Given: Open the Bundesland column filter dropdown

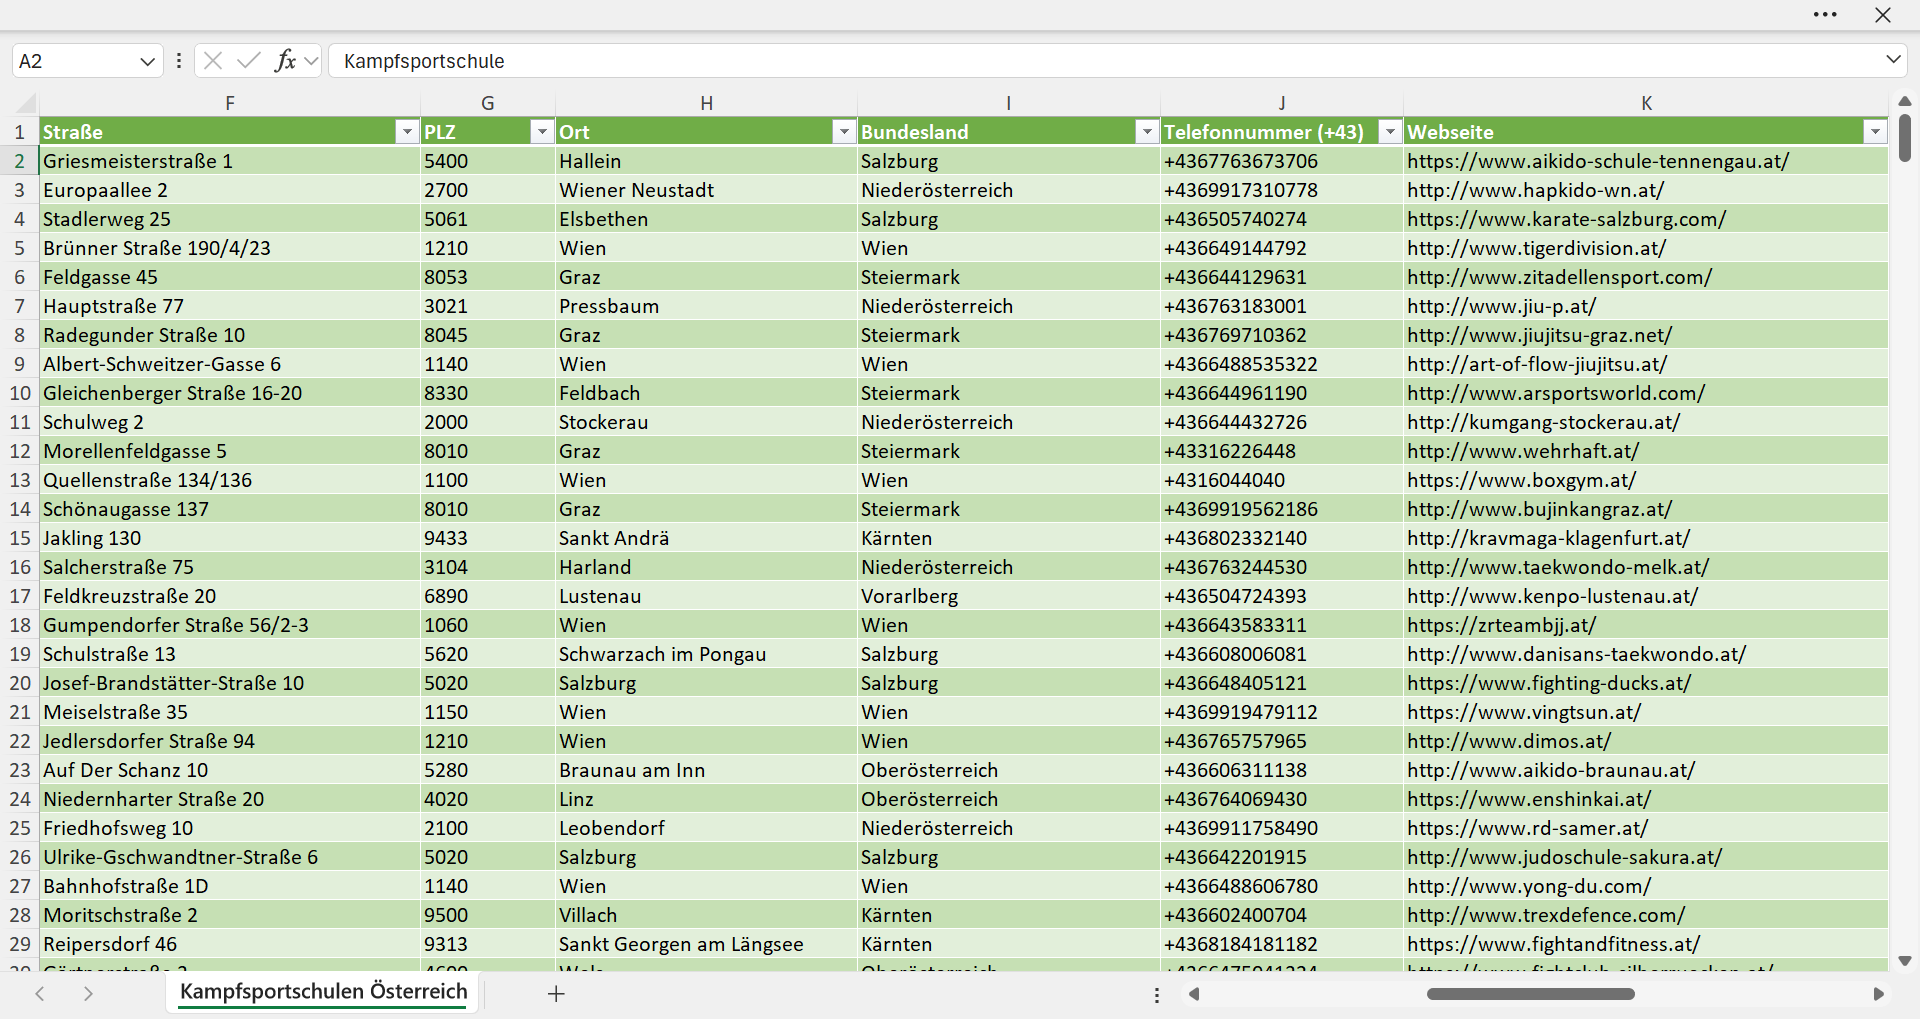Looking at the screenshot, I should (x=1146, y=132).
